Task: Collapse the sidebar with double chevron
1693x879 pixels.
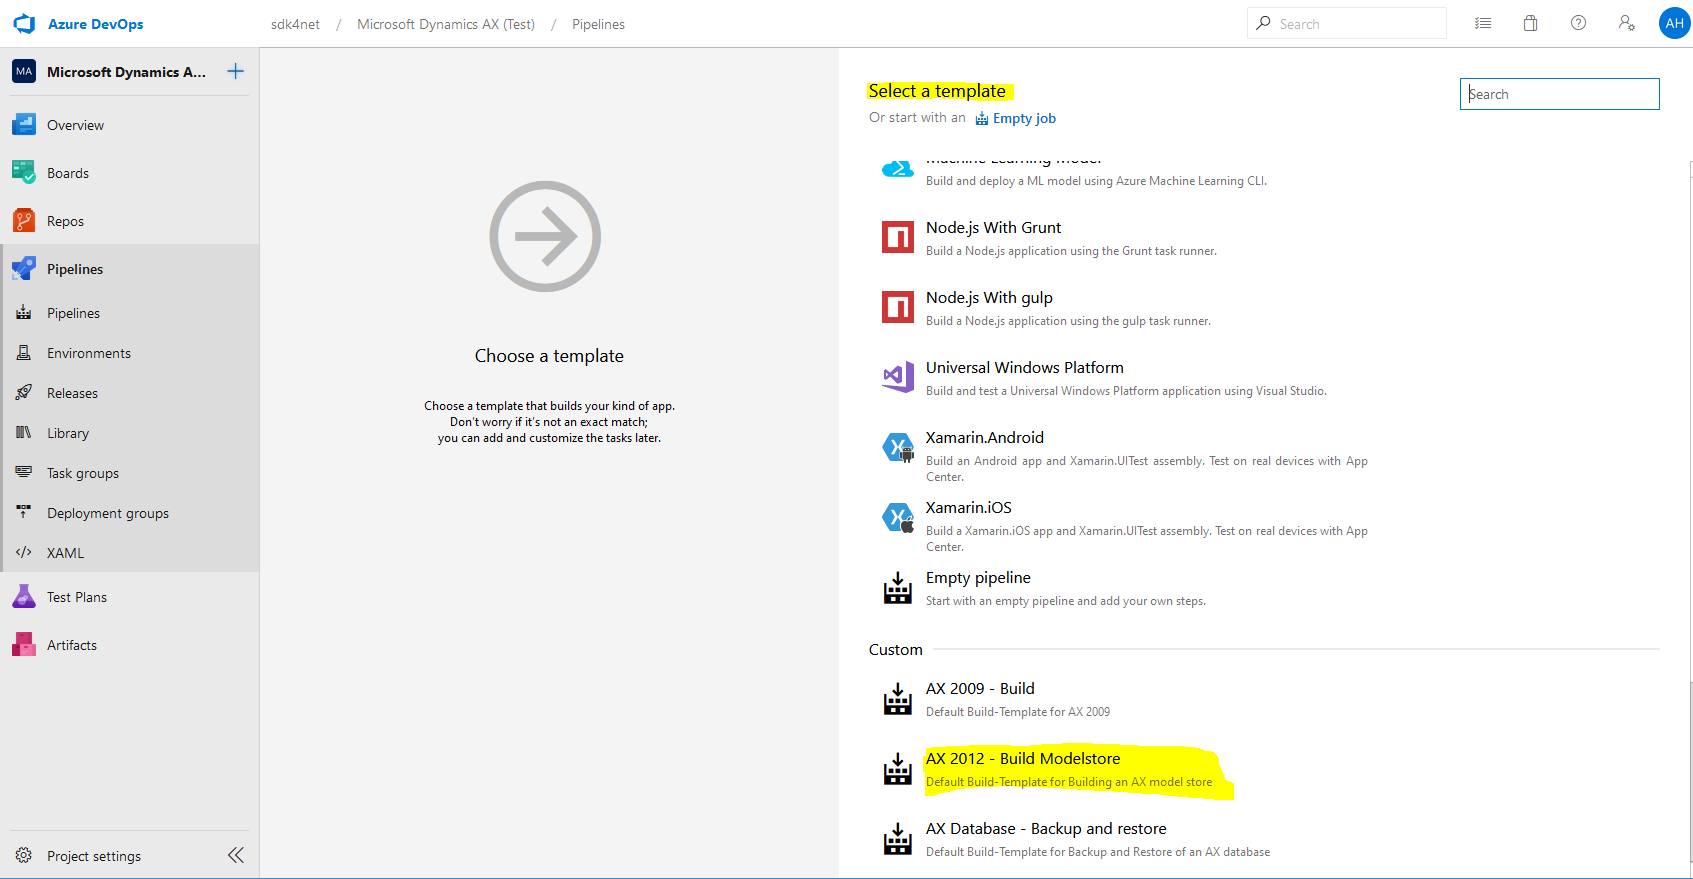Action: (236, 855)
